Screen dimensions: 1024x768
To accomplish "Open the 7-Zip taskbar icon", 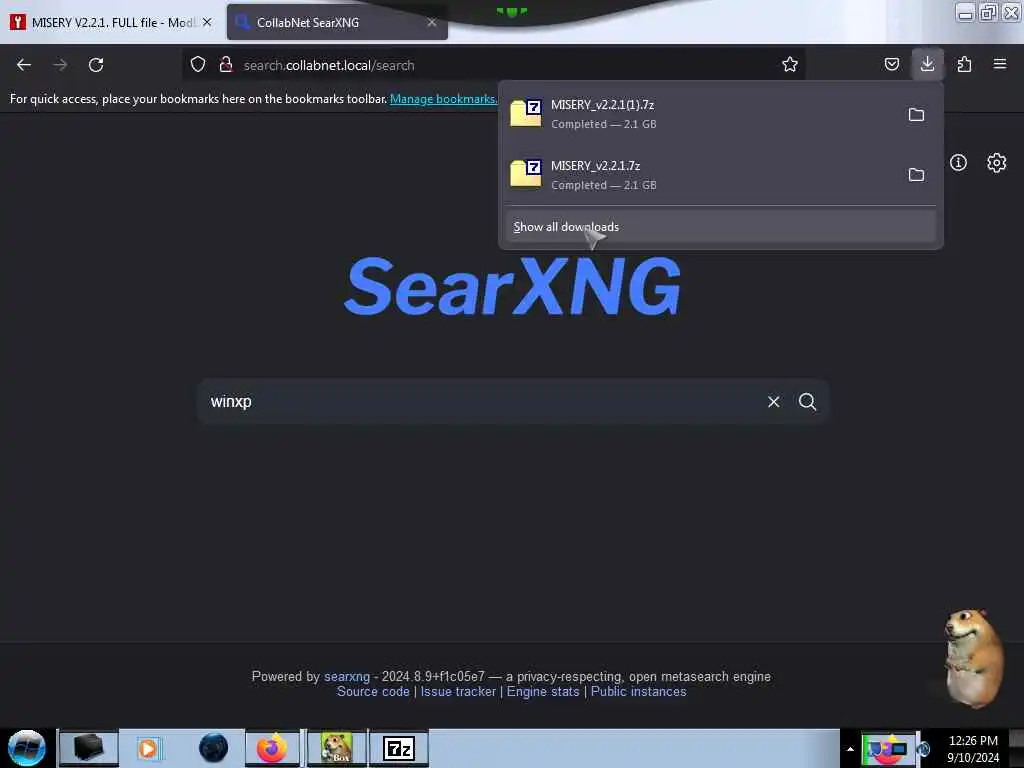I will coord(398,748).
